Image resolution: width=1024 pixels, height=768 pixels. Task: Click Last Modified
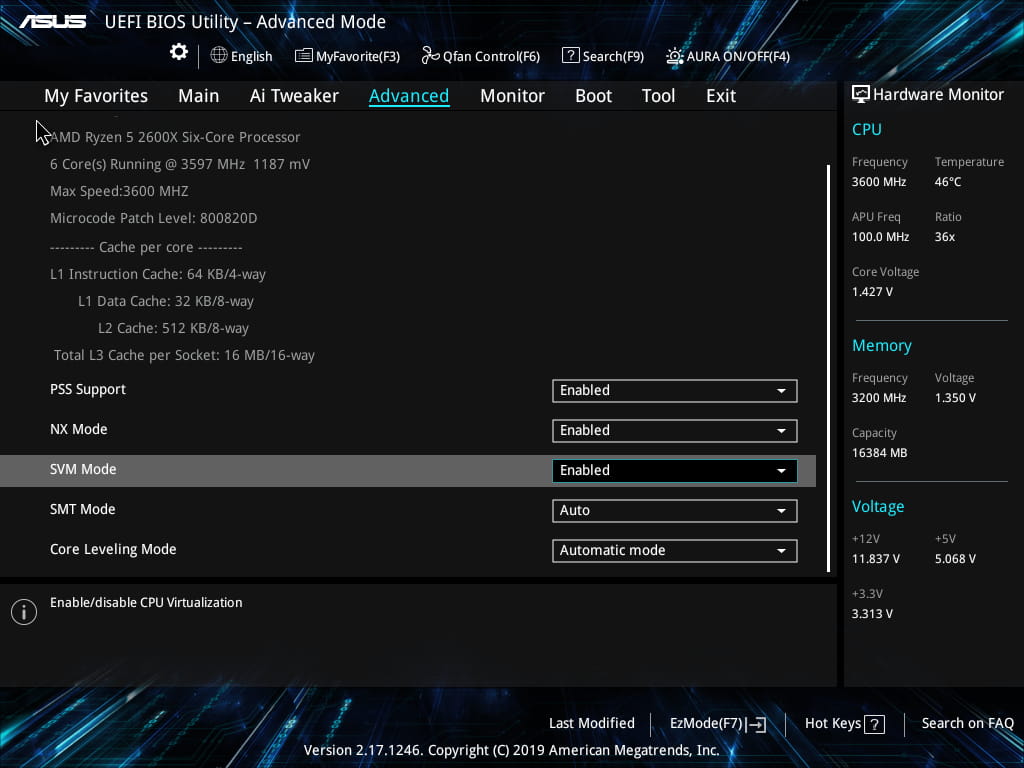(592, 724)
